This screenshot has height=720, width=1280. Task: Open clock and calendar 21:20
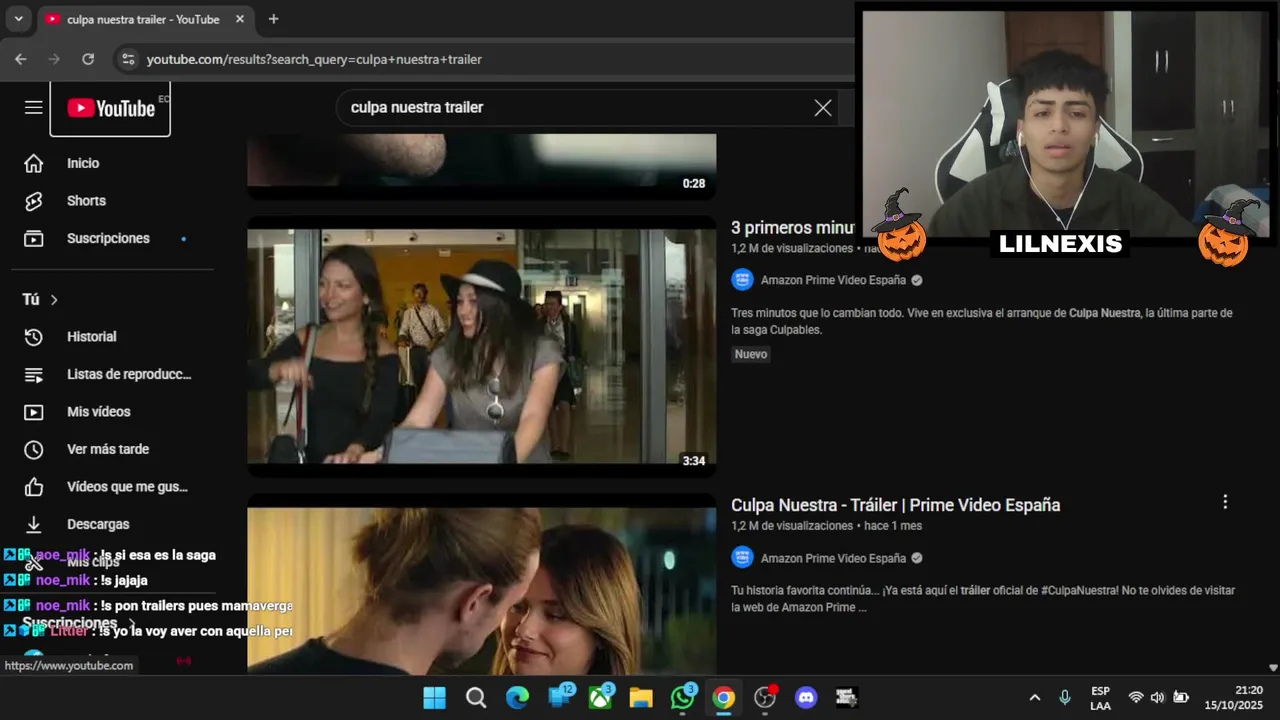(1236, 697)
